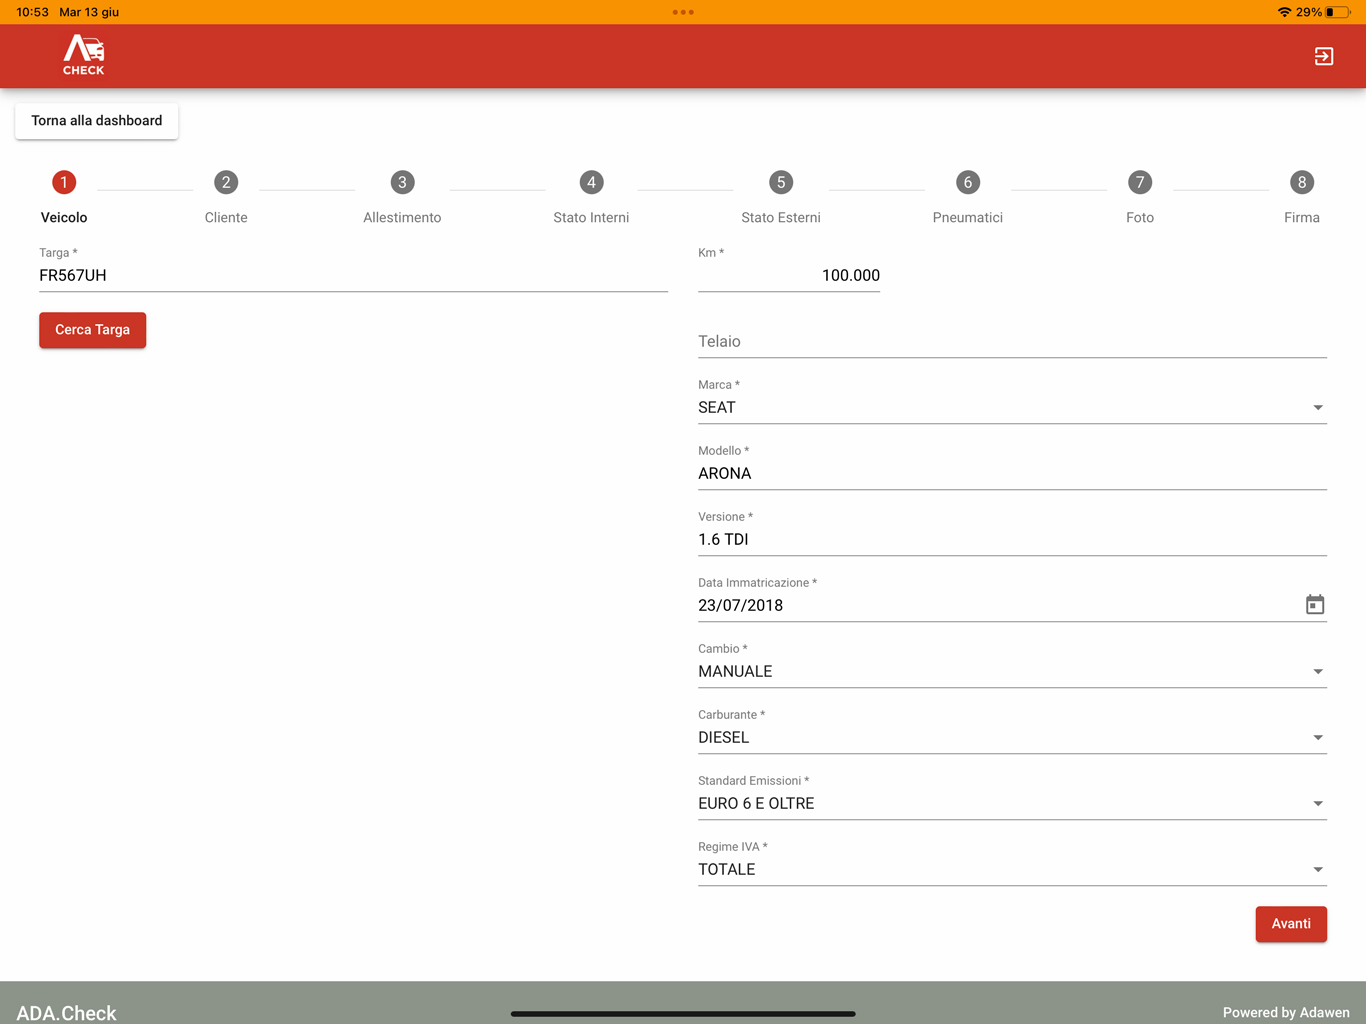Open step 5 Stato Esterni

pyautogui.click(x=780, y=183)
